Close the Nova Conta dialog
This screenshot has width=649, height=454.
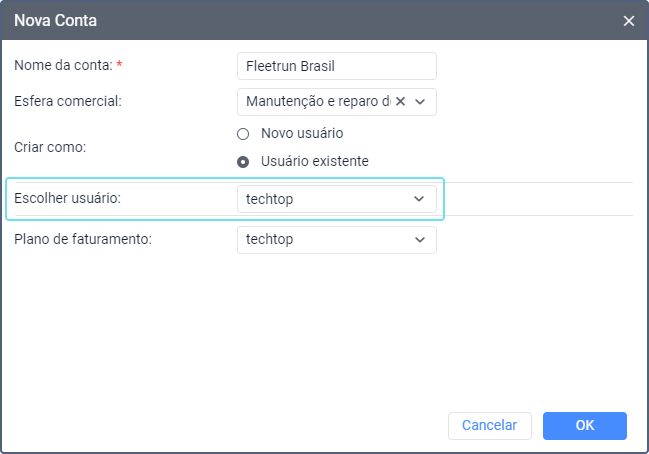coord(629,20)
